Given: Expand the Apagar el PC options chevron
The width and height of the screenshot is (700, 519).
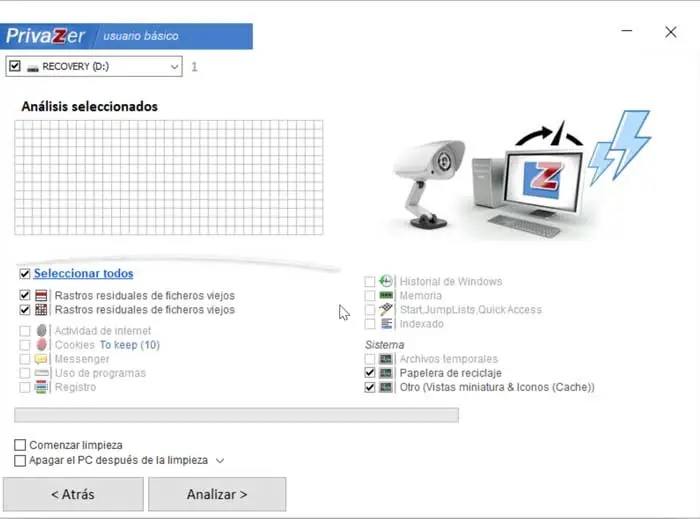Looking at the screenshot, I should pos(220,461).
